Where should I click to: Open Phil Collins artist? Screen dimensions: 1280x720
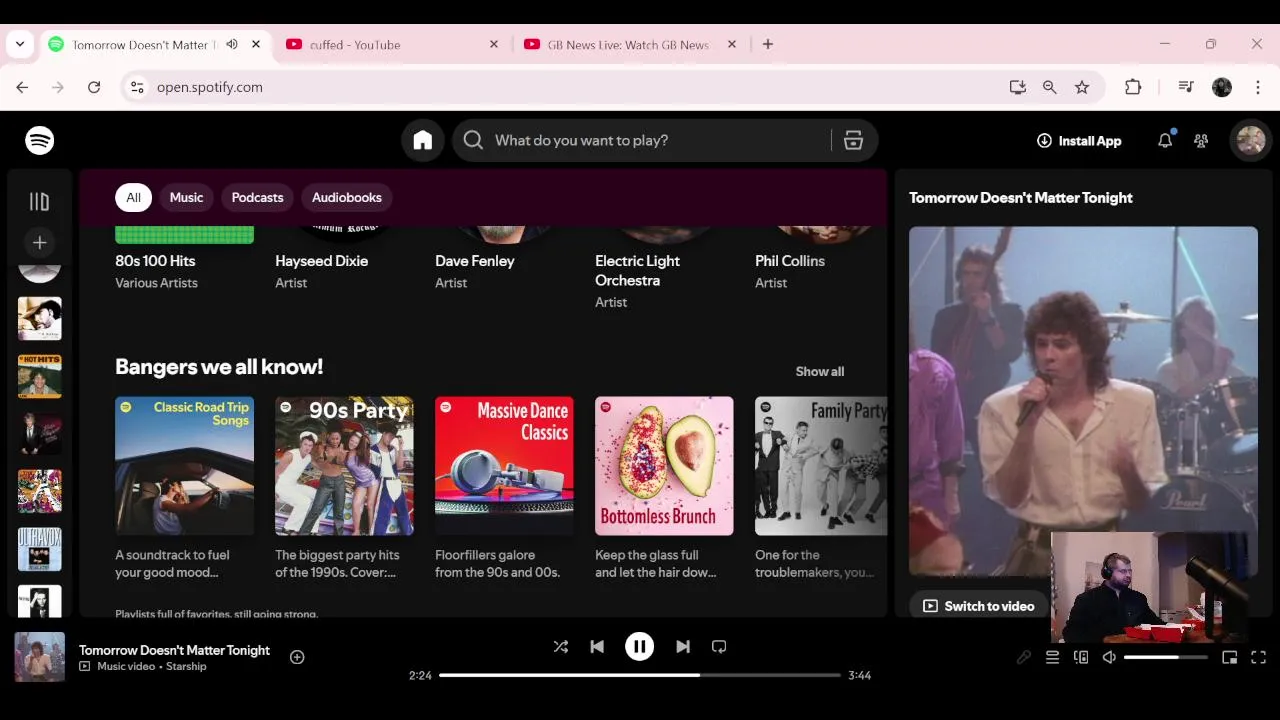(789, 261)
